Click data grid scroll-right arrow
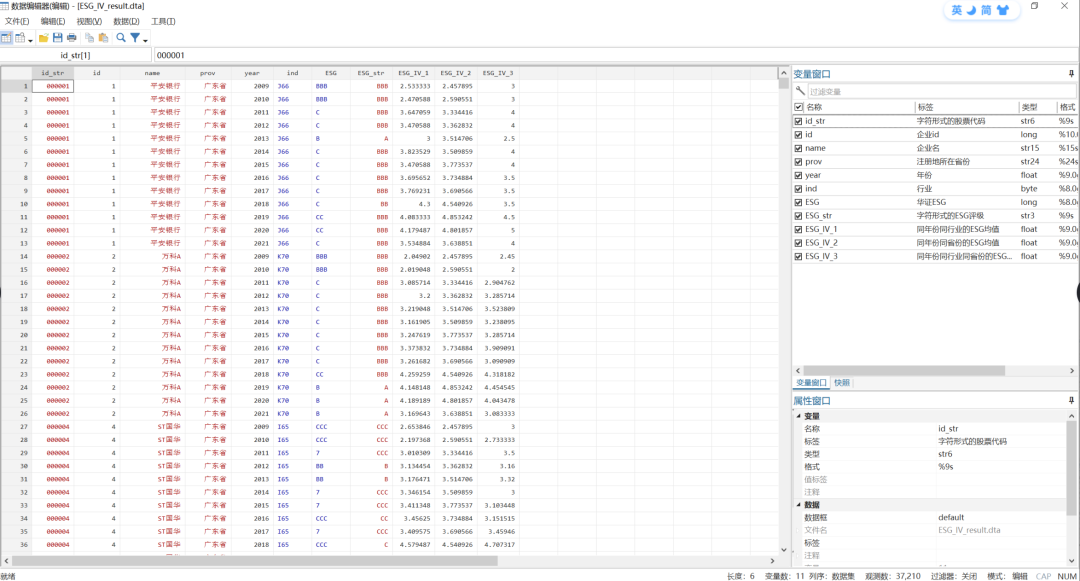Image resolution: width=1080 pixels, height=581 pixels. click(x=772, y=561)
